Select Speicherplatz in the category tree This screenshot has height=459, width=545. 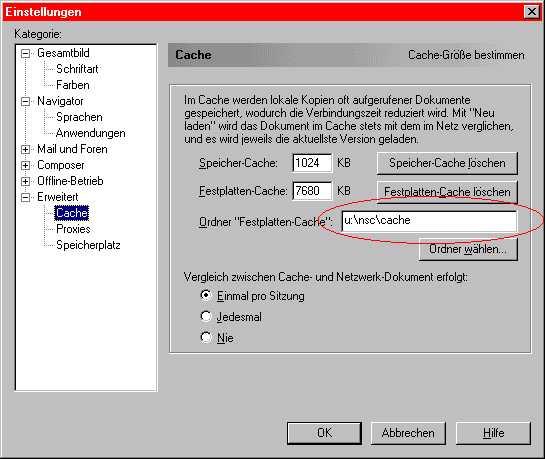(x=88, y=245)
